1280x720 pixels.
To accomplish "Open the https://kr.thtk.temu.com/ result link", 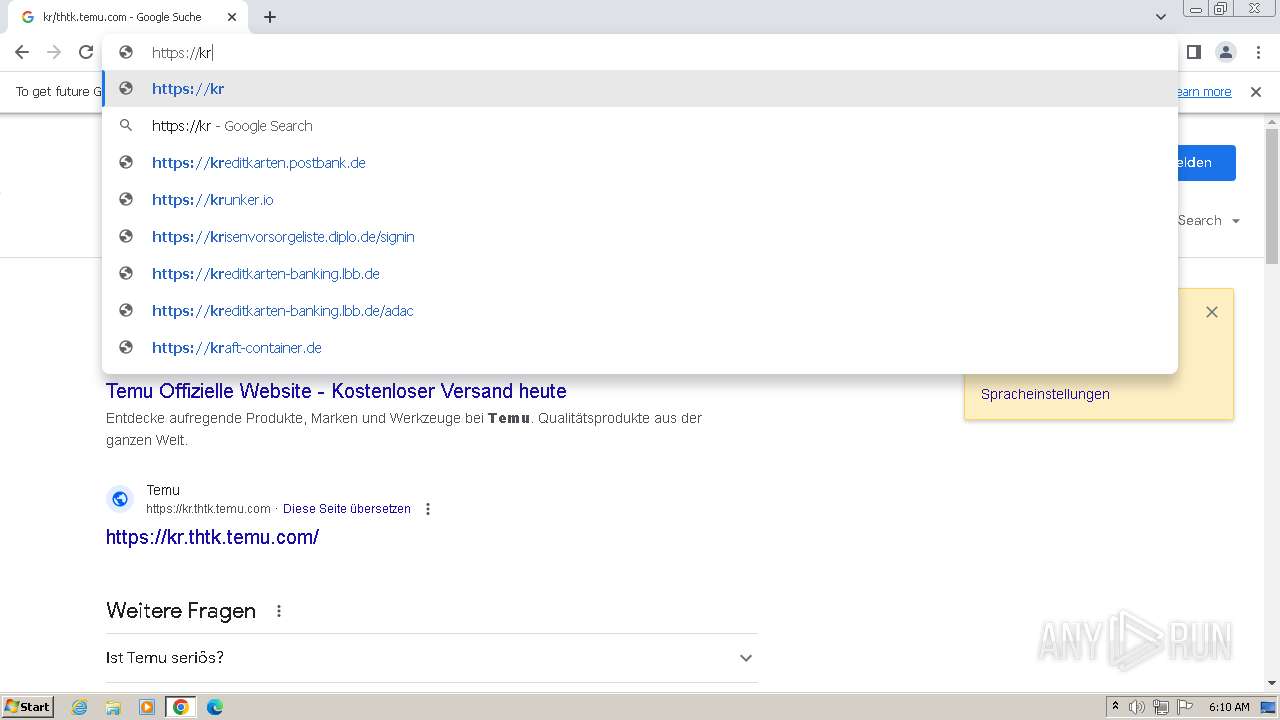I will pyautogui.click(x=212, y=537).
